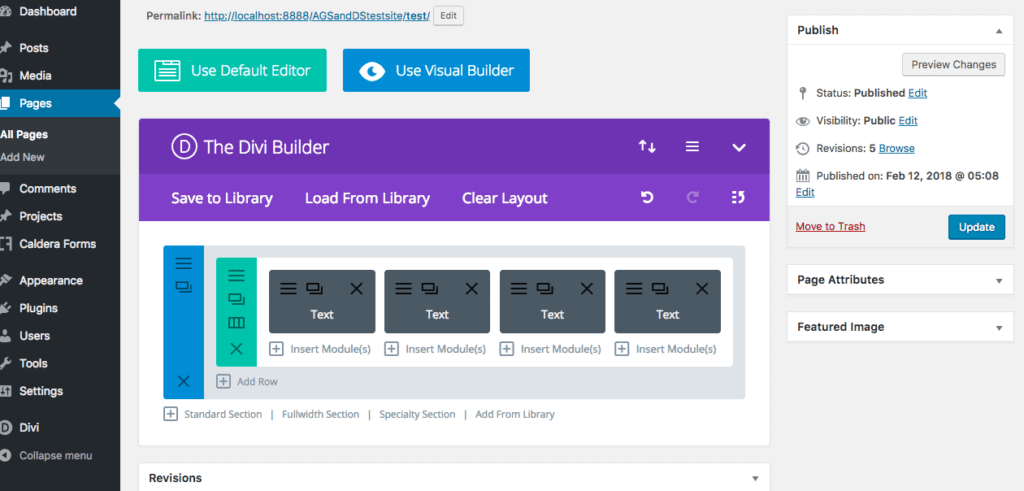The height and width of the screenshot is (491, 1024).
Task: Collapse the Divi Builder panel chevron
Action: [x=739, y=148]
